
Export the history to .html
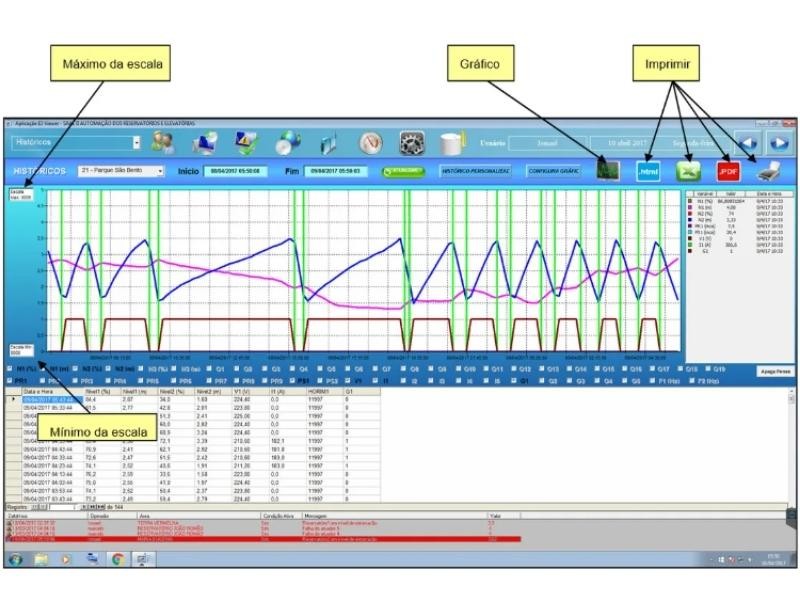click(x=649, y=171)
